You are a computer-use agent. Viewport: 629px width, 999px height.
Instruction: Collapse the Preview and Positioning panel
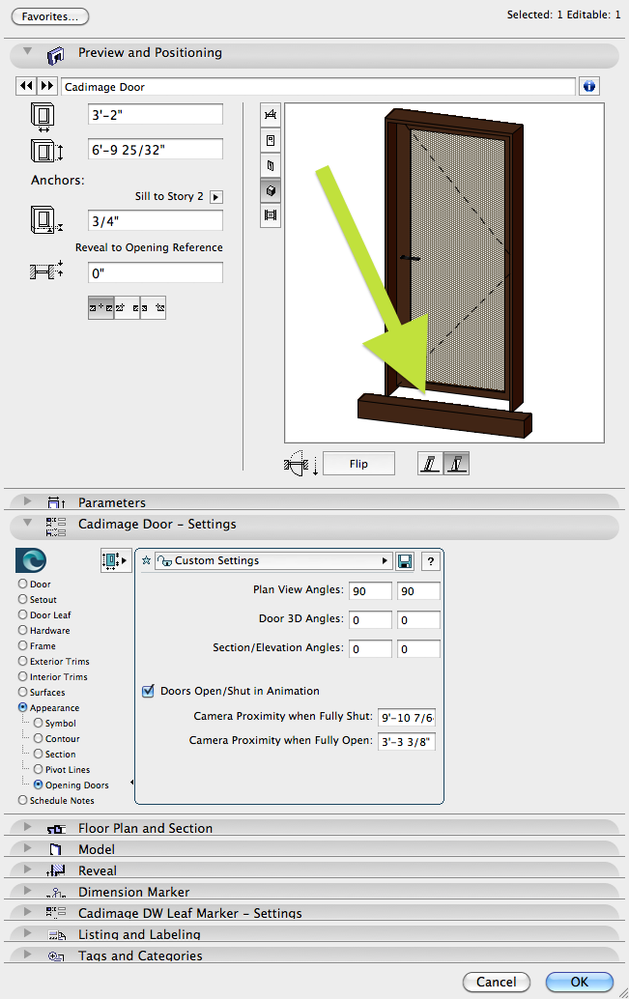(27, 52)
